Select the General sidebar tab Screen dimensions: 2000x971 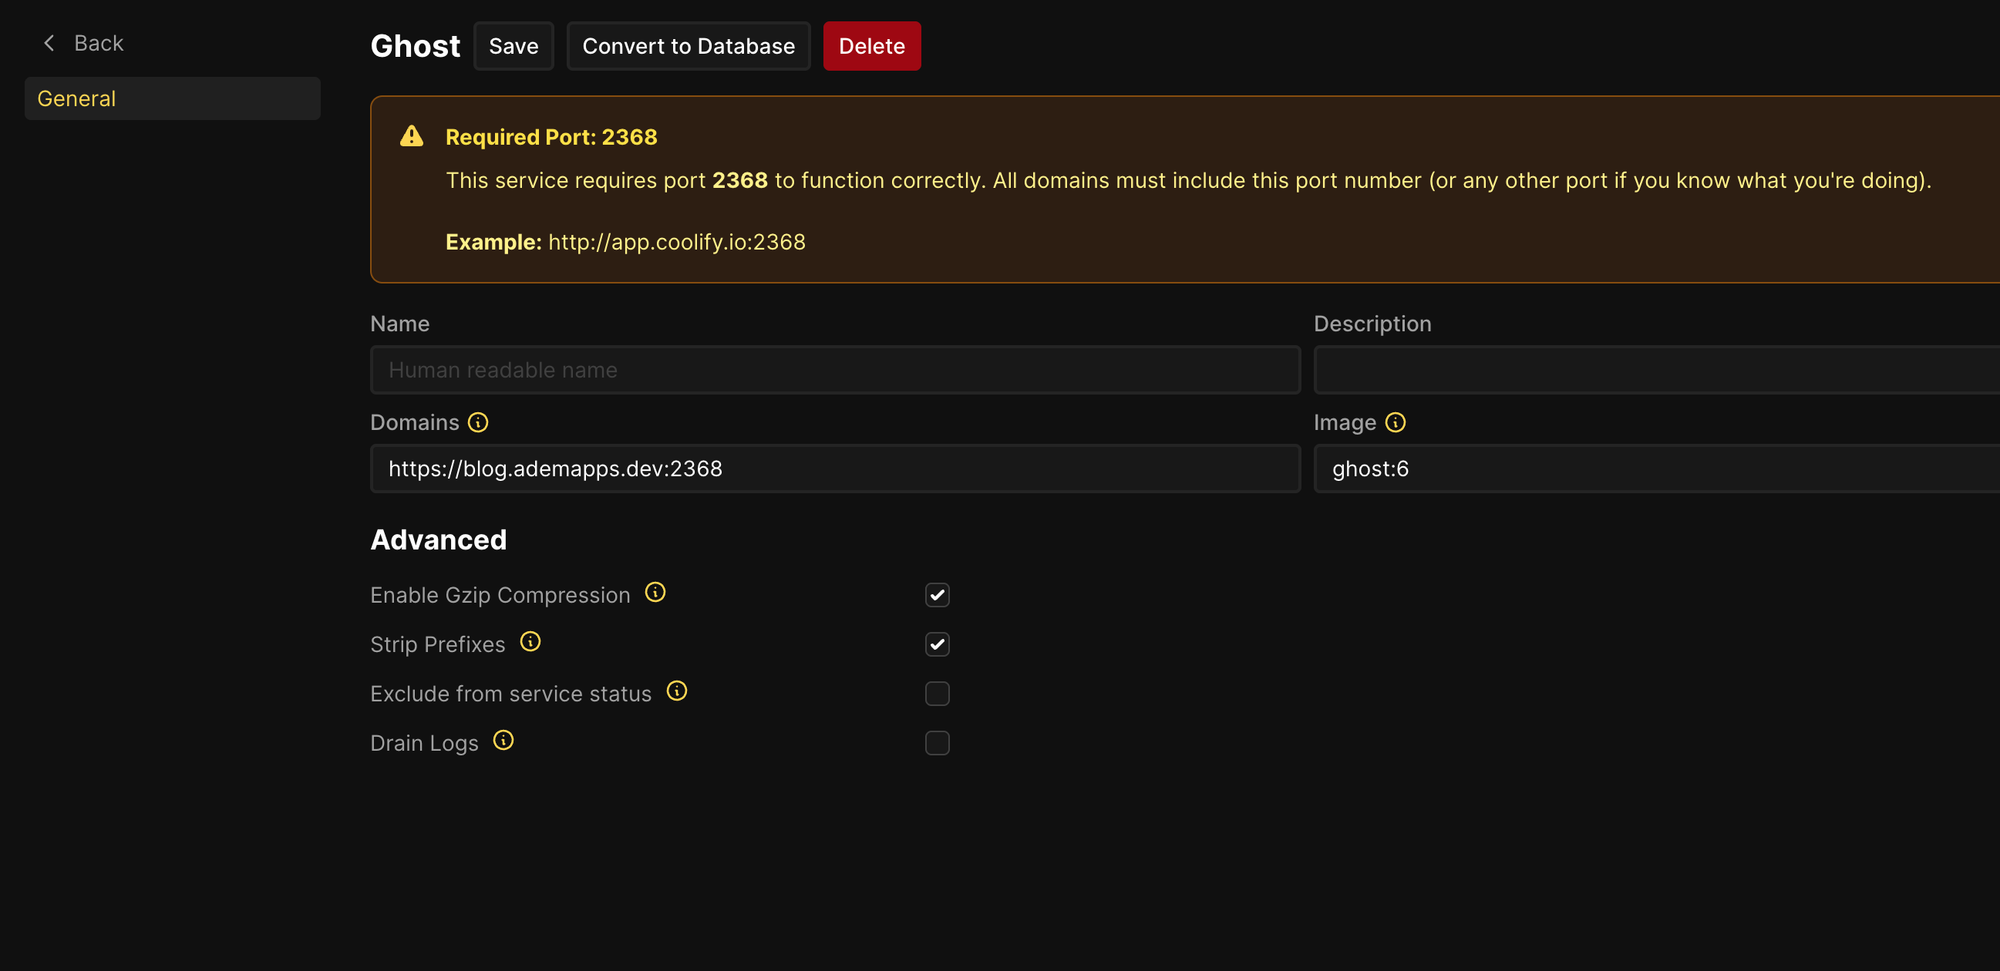click(172, 99)
